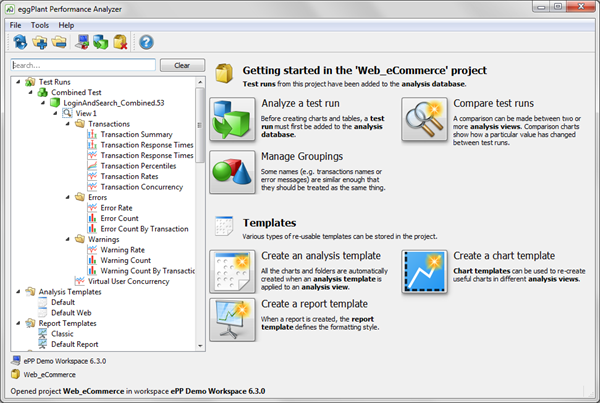Click the tree scrollbar down arrow
This screenshot has height=403, width=600.
pyautogui.click(x=200, y=346)
